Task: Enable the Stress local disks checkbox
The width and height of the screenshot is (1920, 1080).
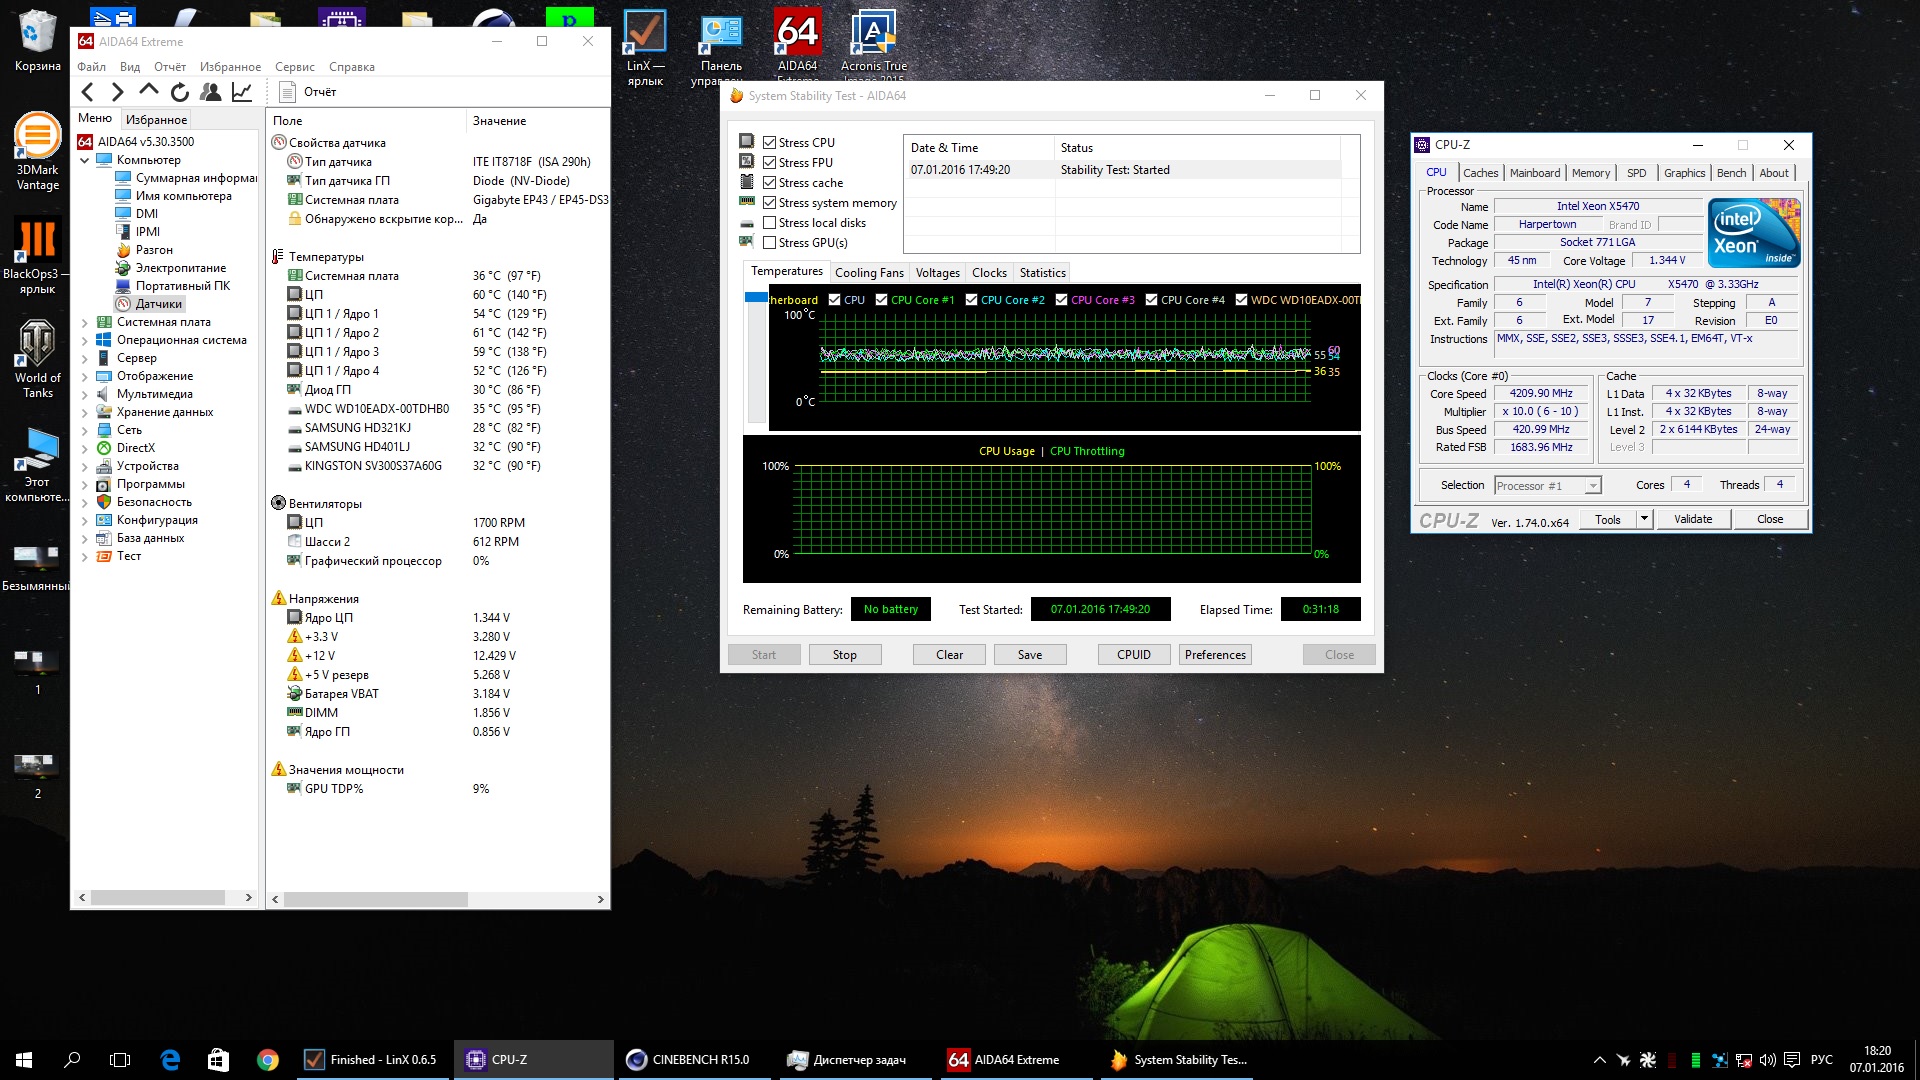Action: [770, 223]
